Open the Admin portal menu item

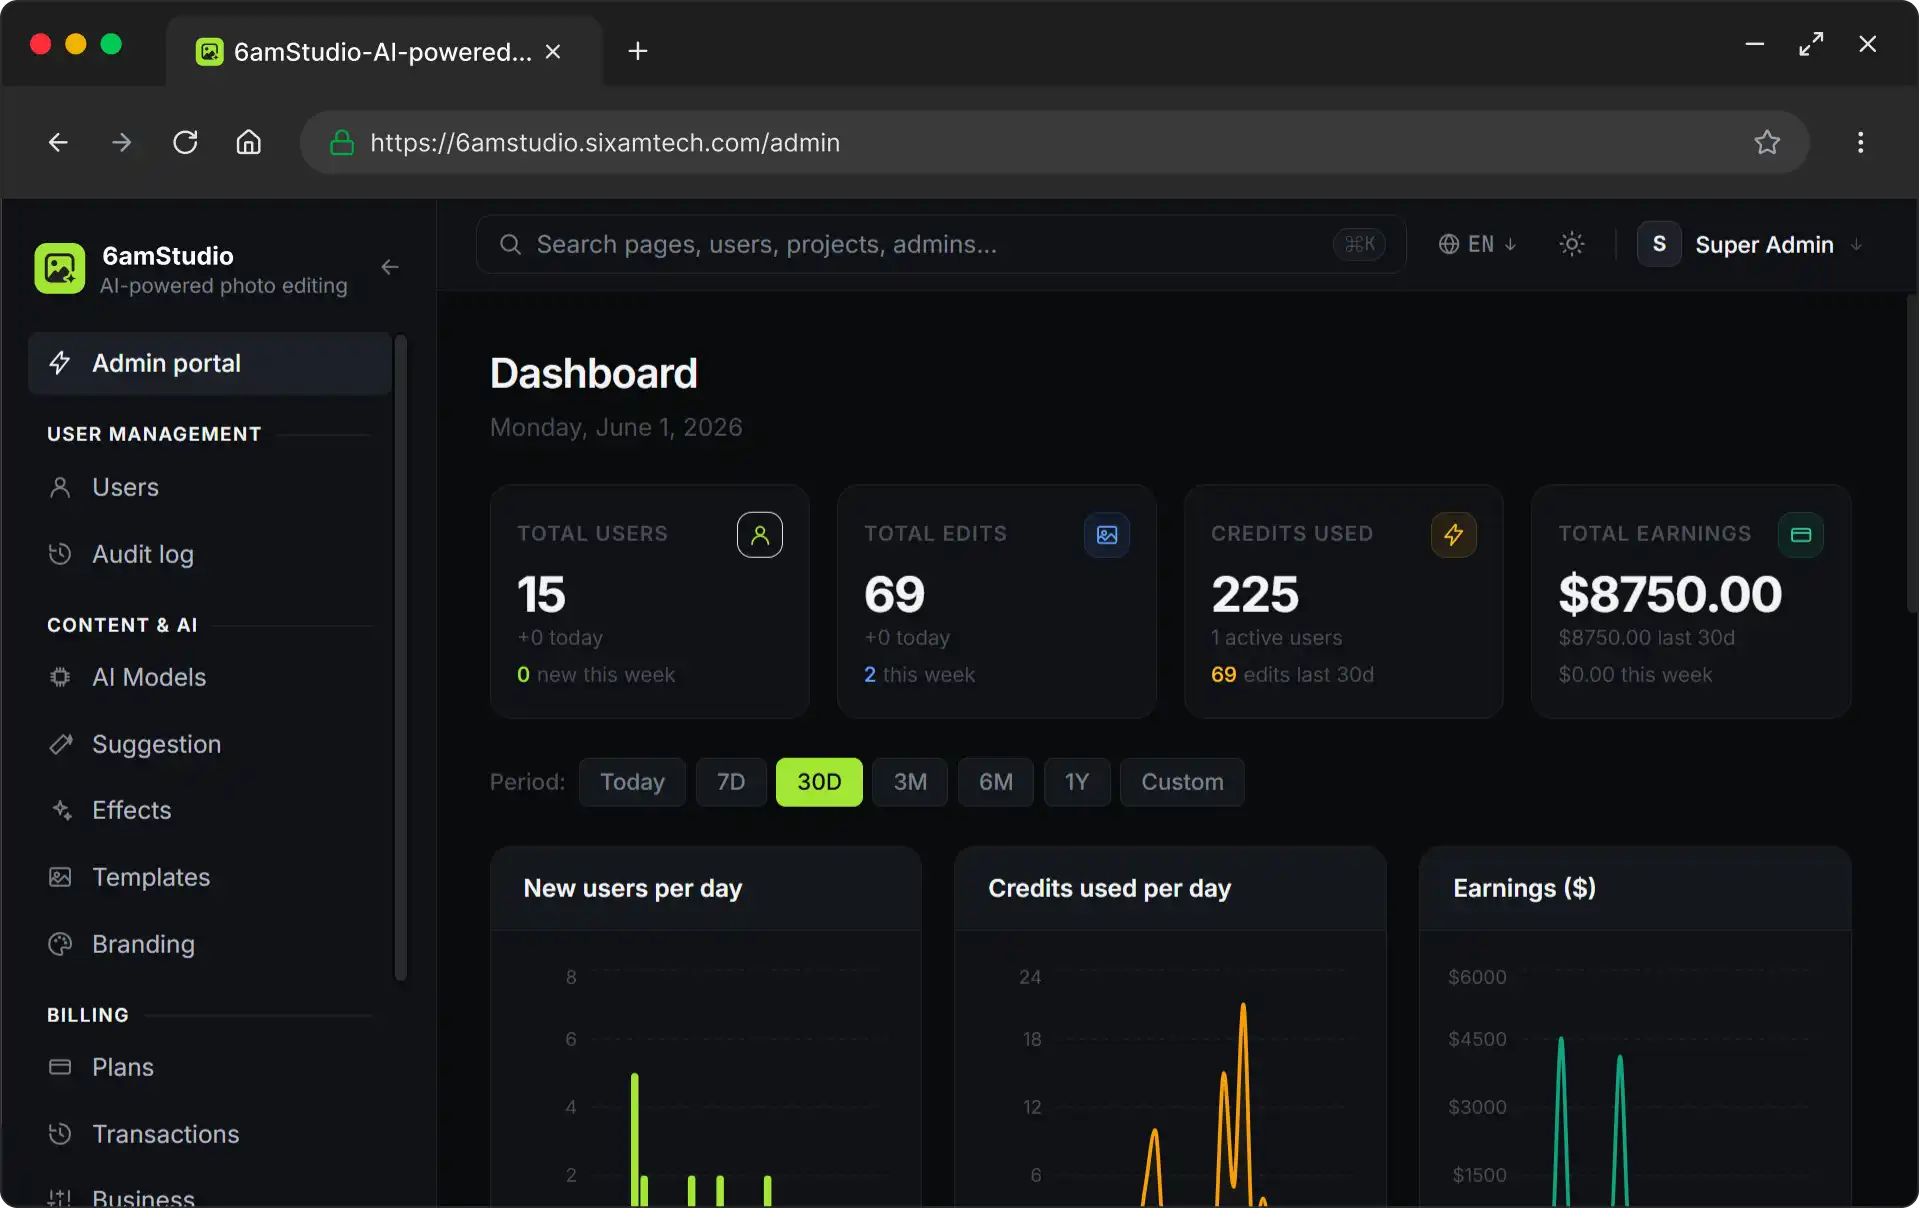pyautogui.click(x=210, y=363)
